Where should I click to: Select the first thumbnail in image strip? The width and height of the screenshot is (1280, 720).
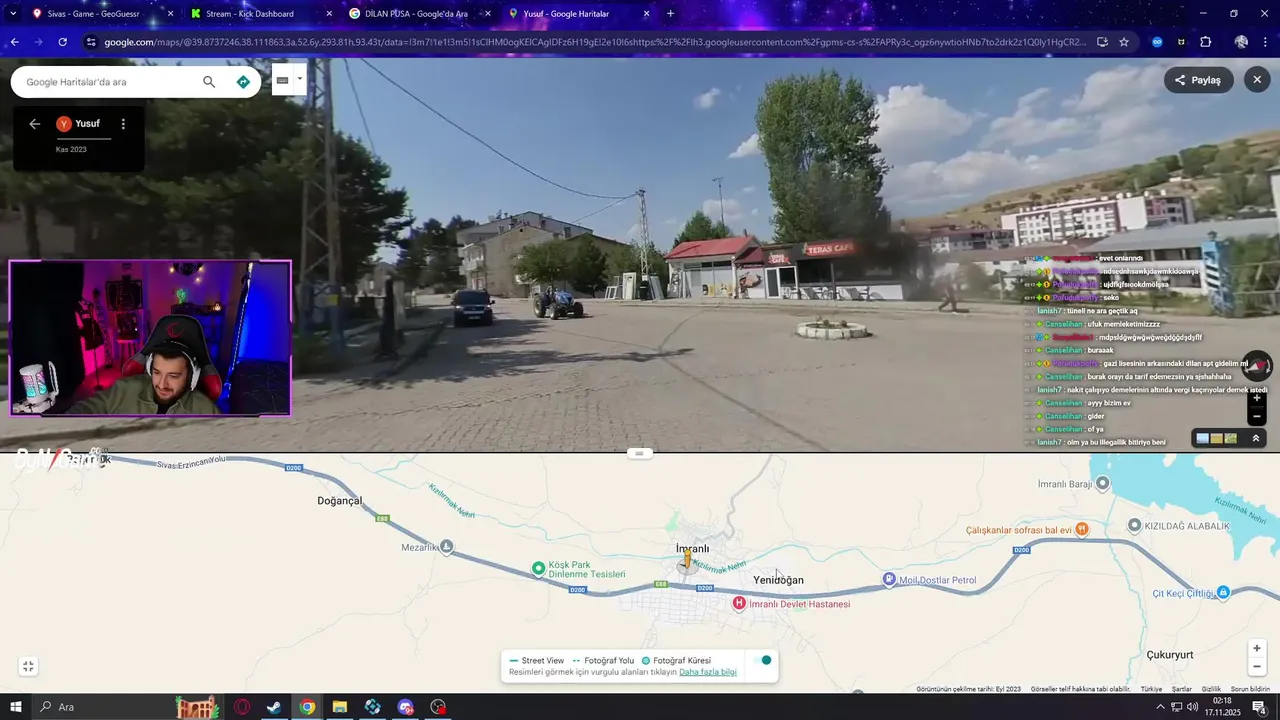coord(1202,438)
